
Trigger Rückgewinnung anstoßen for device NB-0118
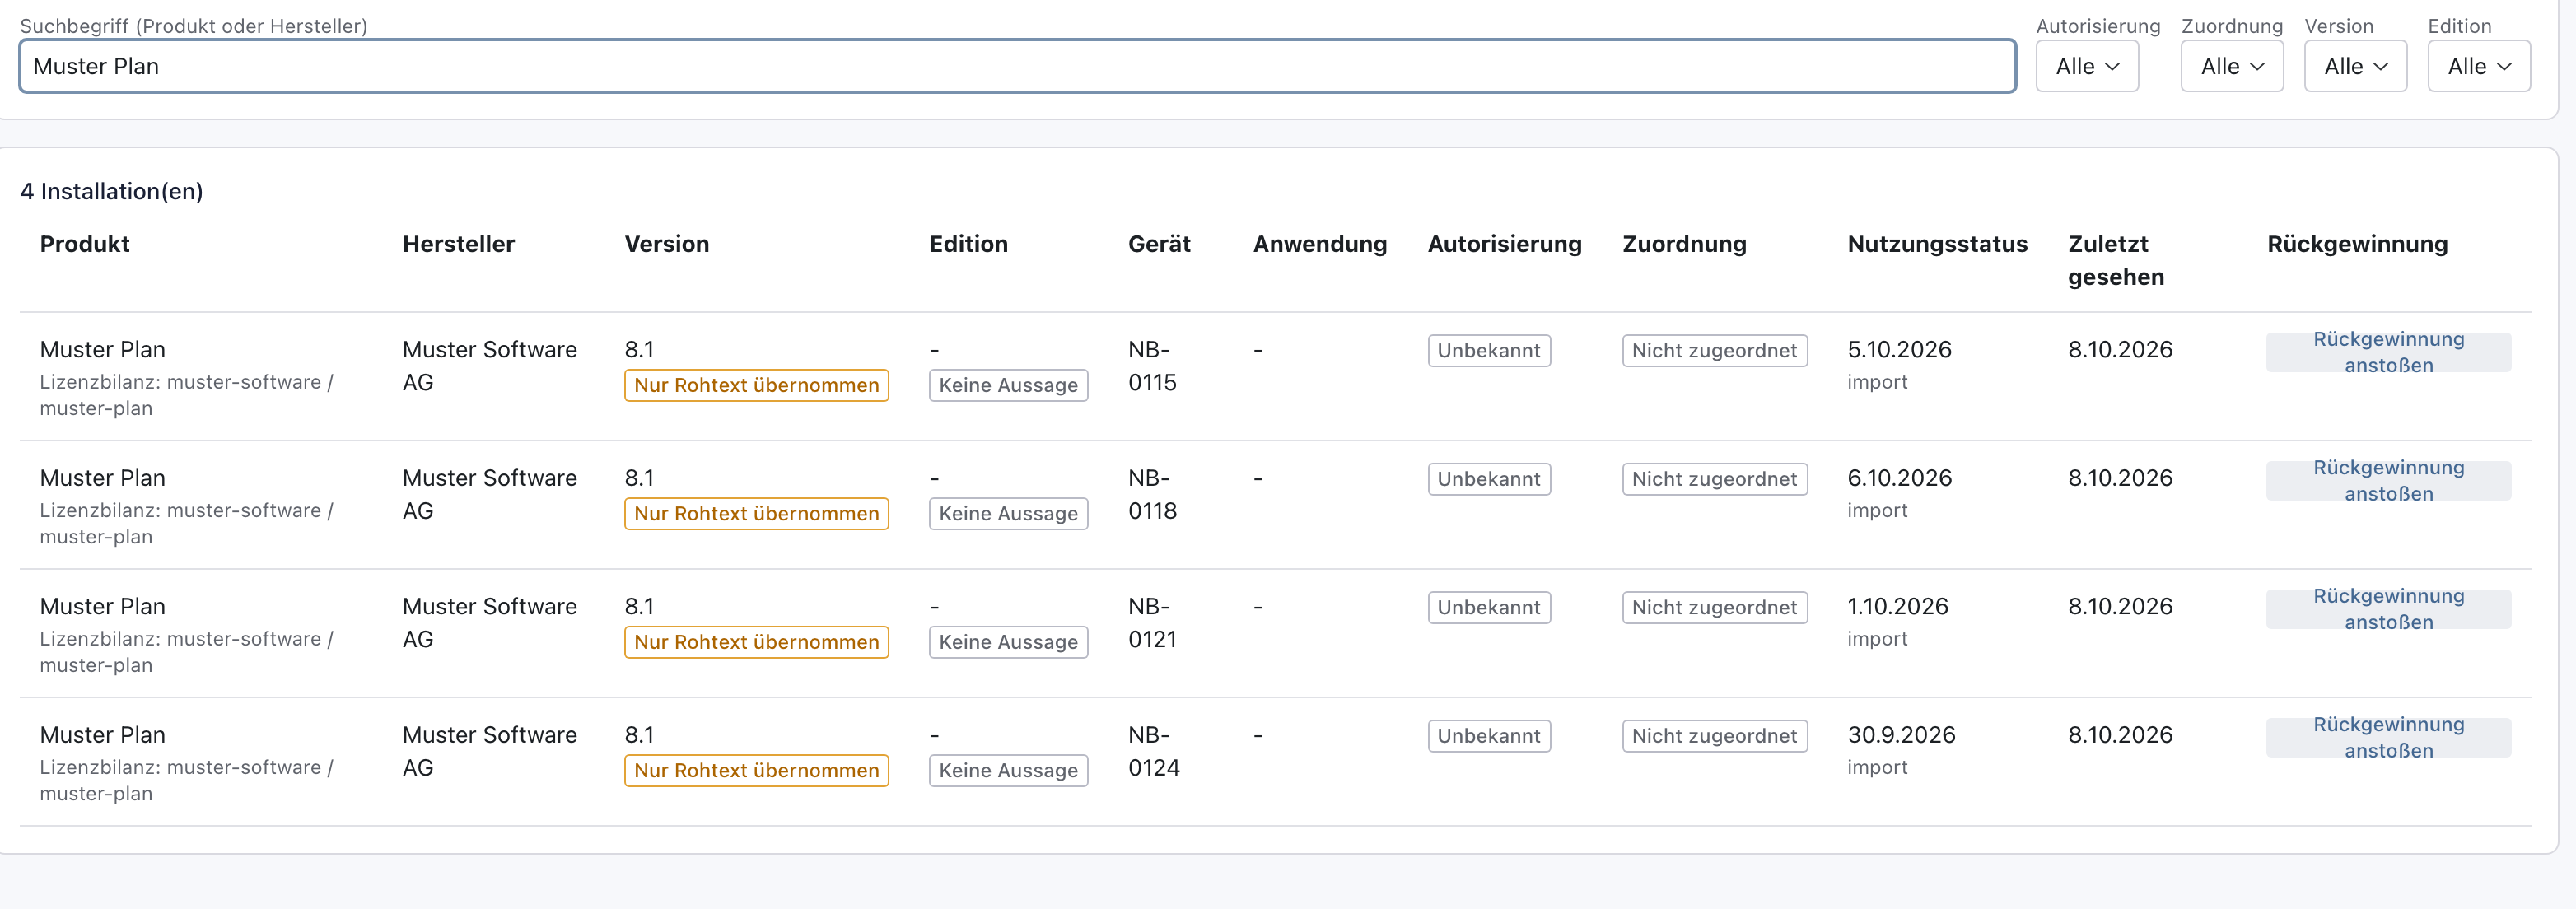tap(2388, 480)
